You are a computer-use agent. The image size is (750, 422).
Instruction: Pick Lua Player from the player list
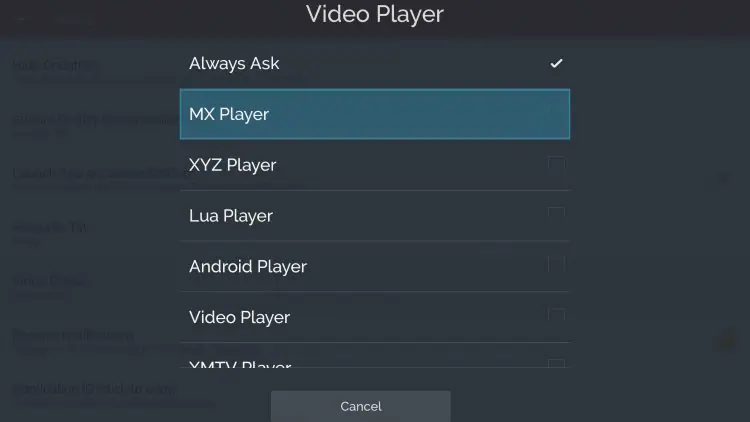pyautogui.click(x=375, y=216)
